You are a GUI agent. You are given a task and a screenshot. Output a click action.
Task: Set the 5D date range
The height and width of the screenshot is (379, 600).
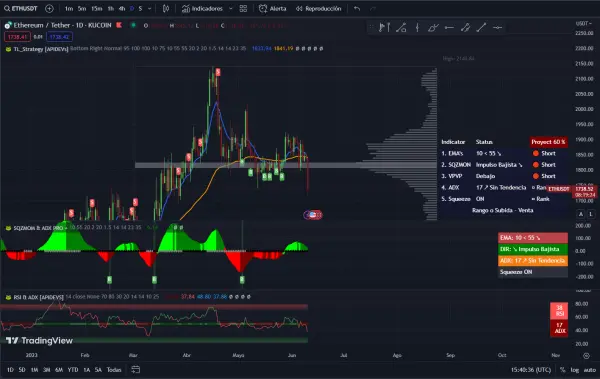tap(22, 369)
